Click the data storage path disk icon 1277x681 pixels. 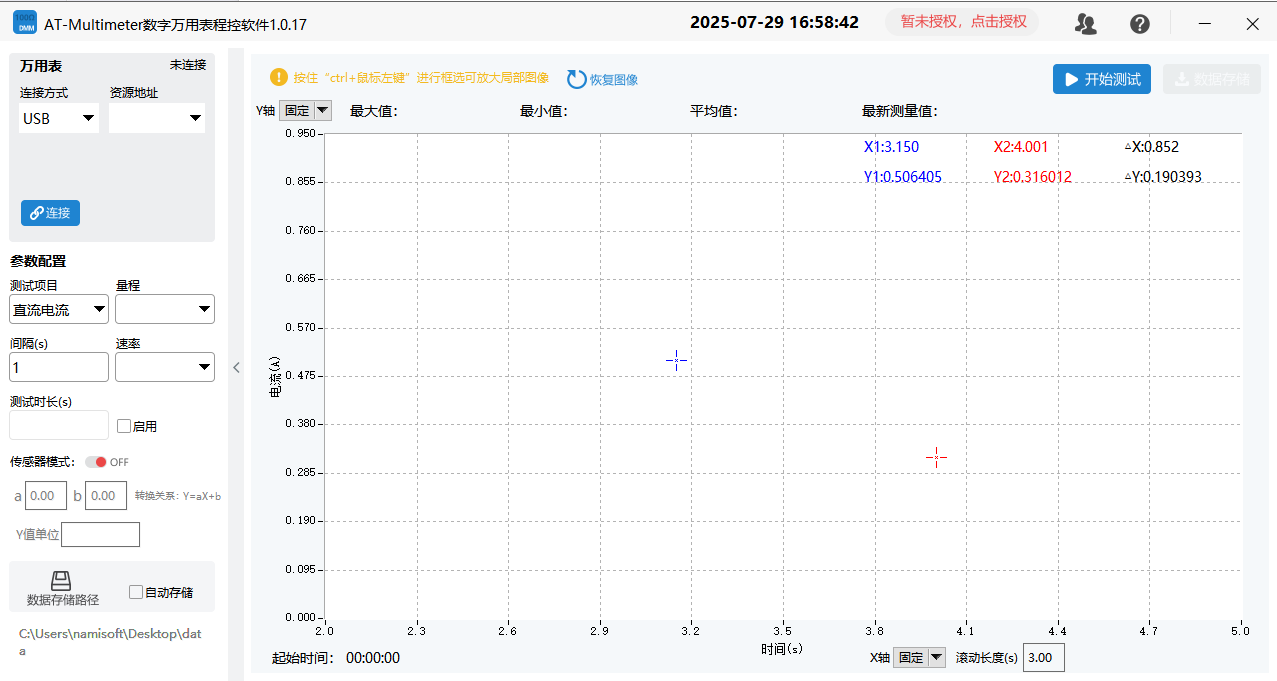[62, 581]
